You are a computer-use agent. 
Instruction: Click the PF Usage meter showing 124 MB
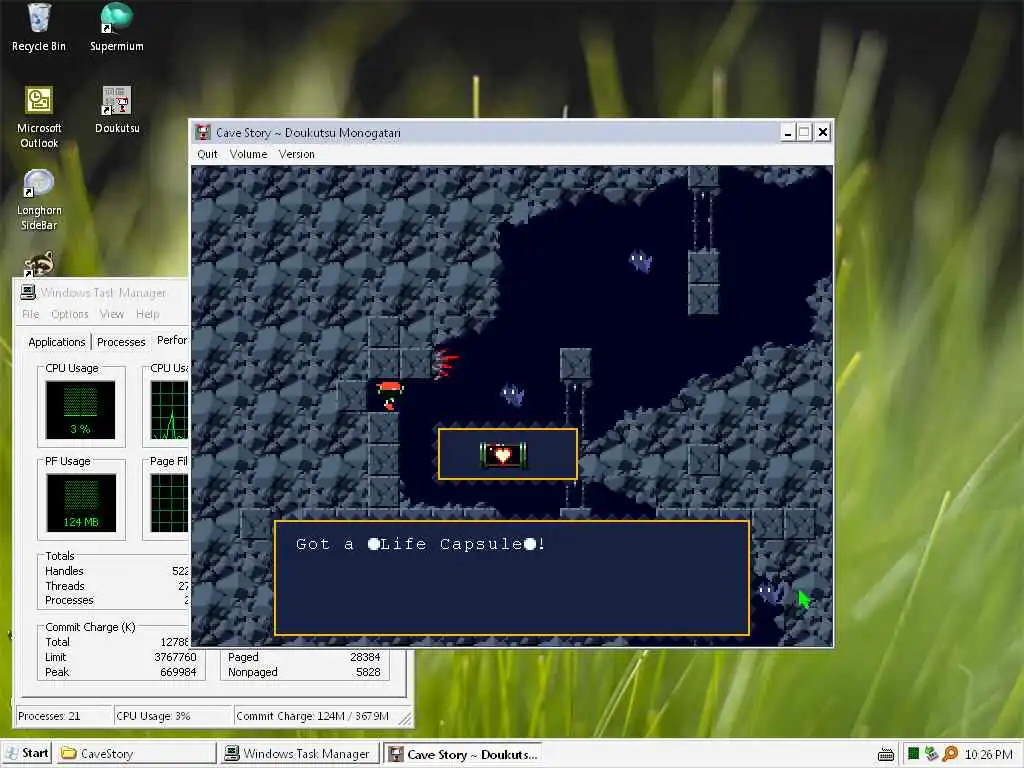tap(81, 502)
